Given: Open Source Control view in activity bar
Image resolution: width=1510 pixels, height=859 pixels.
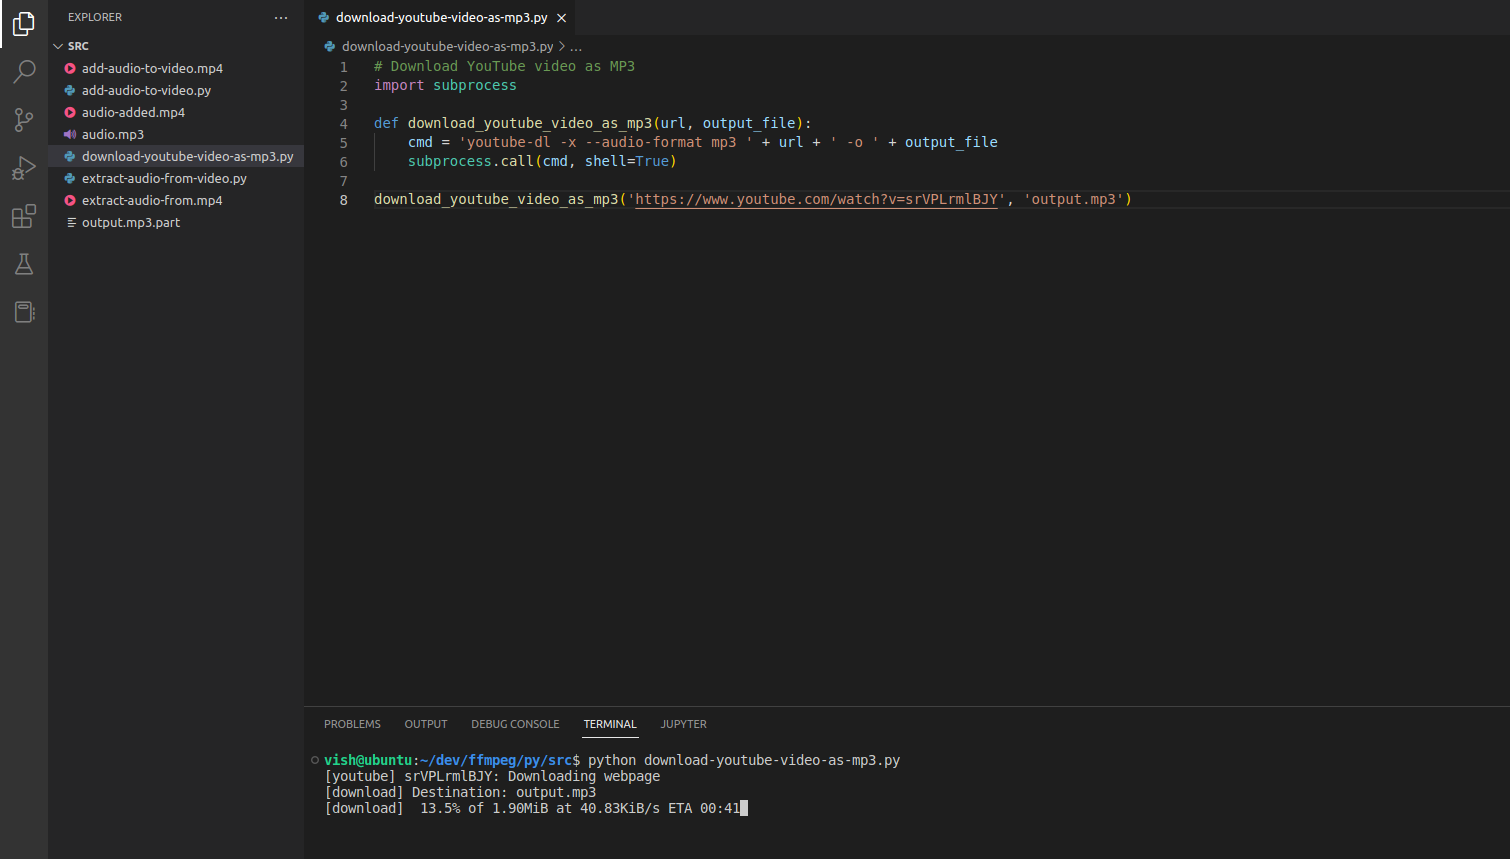Looking at the screenshot, I should 24,119.
